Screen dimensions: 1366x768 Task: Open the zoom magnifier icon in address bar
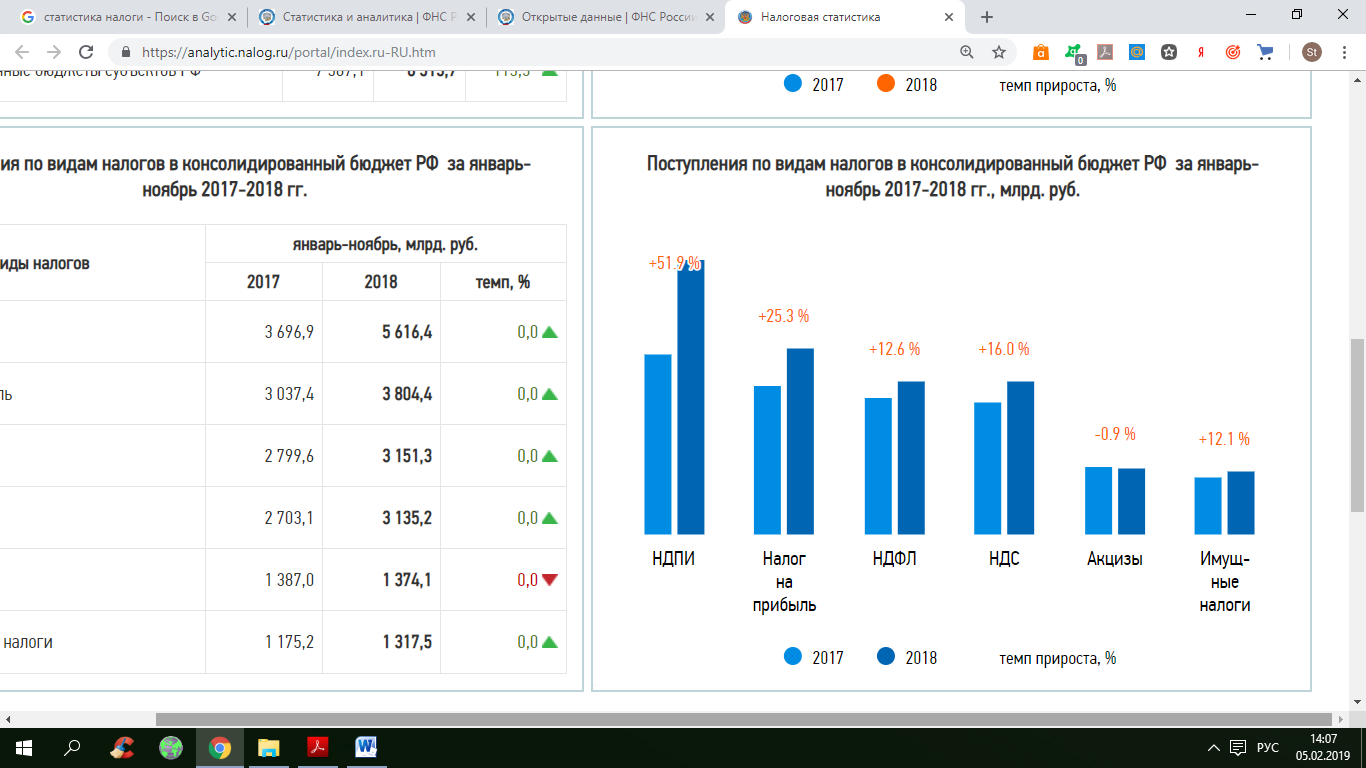(966, 52)
